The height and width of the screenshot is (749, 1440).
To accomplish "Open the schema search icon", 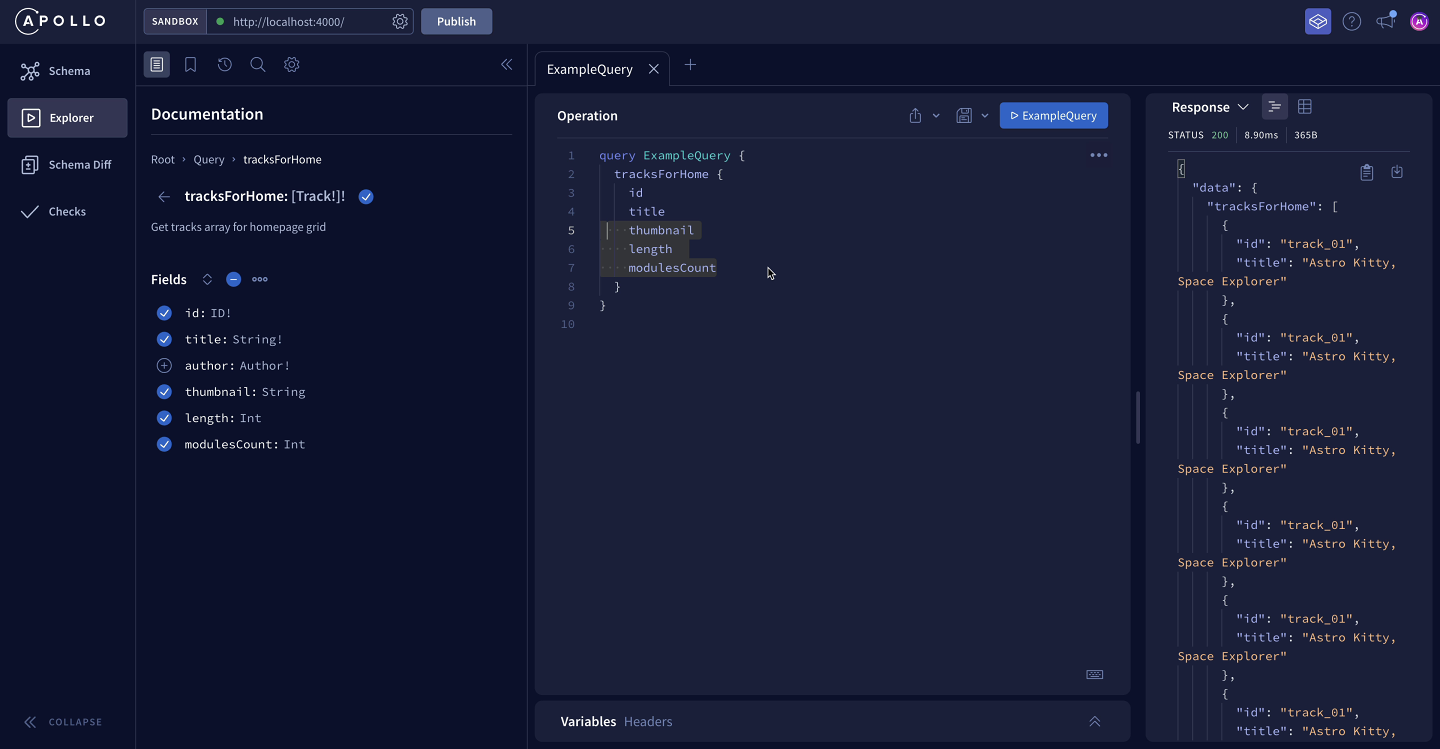I will click(x=257, y=64).
